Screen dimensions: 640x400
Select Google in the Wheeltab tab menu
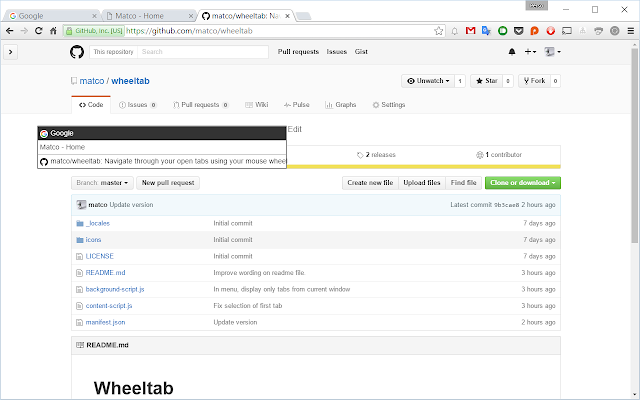162,133
